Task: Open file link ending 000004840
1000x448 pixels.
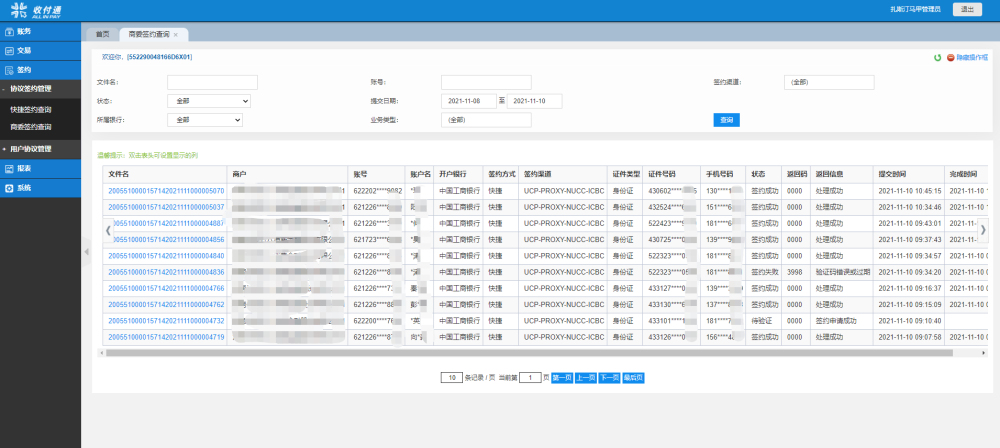Action: (x=166, y=256)
